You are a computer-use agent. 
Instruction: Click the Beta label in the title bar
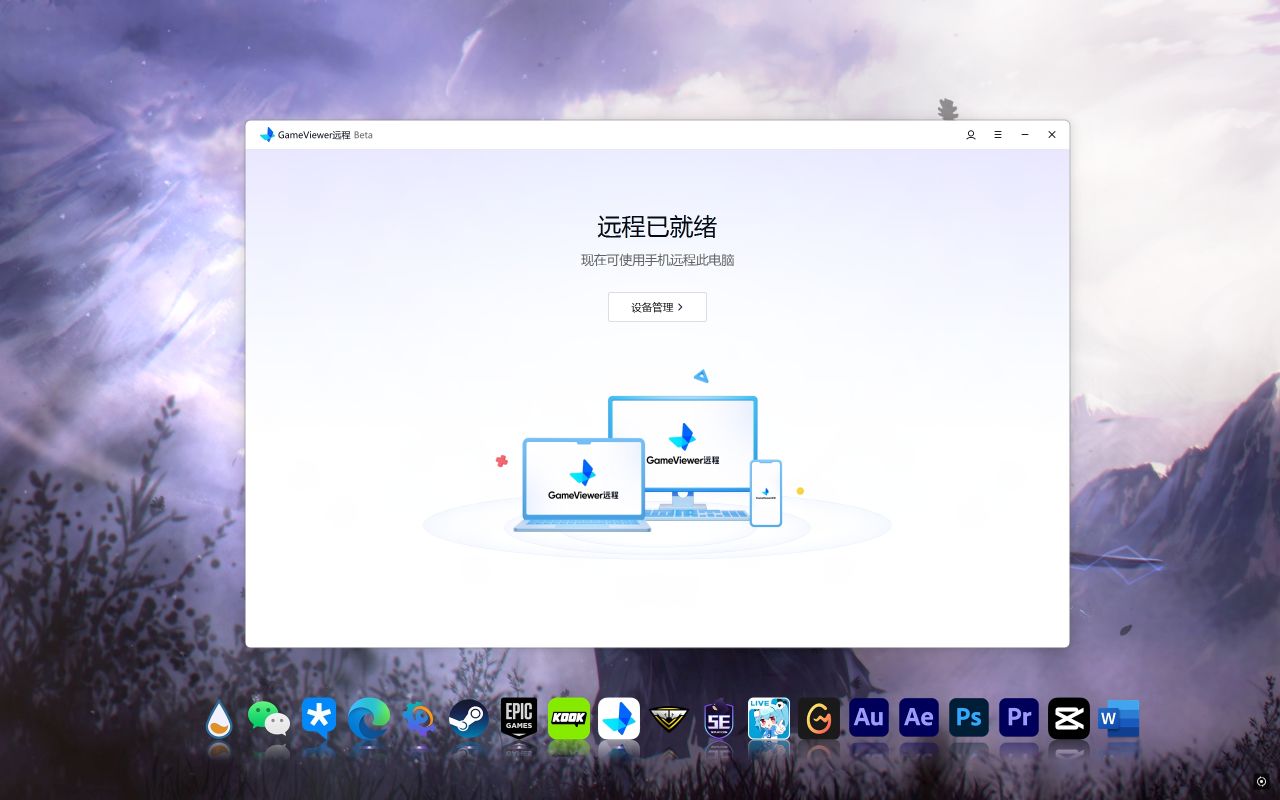363,135
